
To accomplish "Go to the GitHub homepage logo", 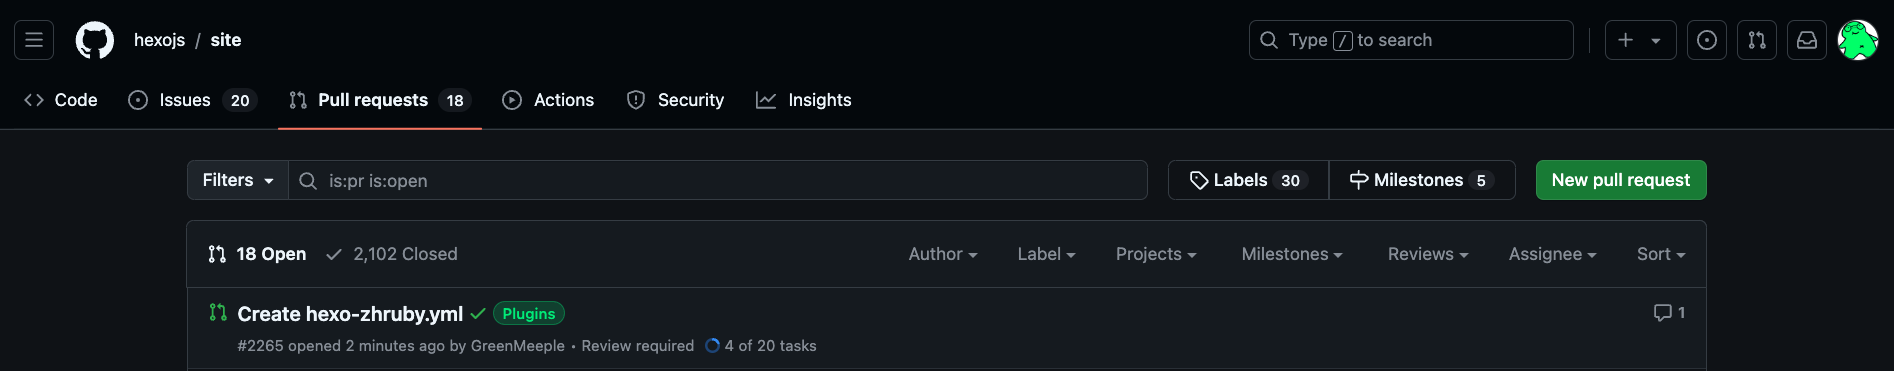I will click(x=95, y=40).
